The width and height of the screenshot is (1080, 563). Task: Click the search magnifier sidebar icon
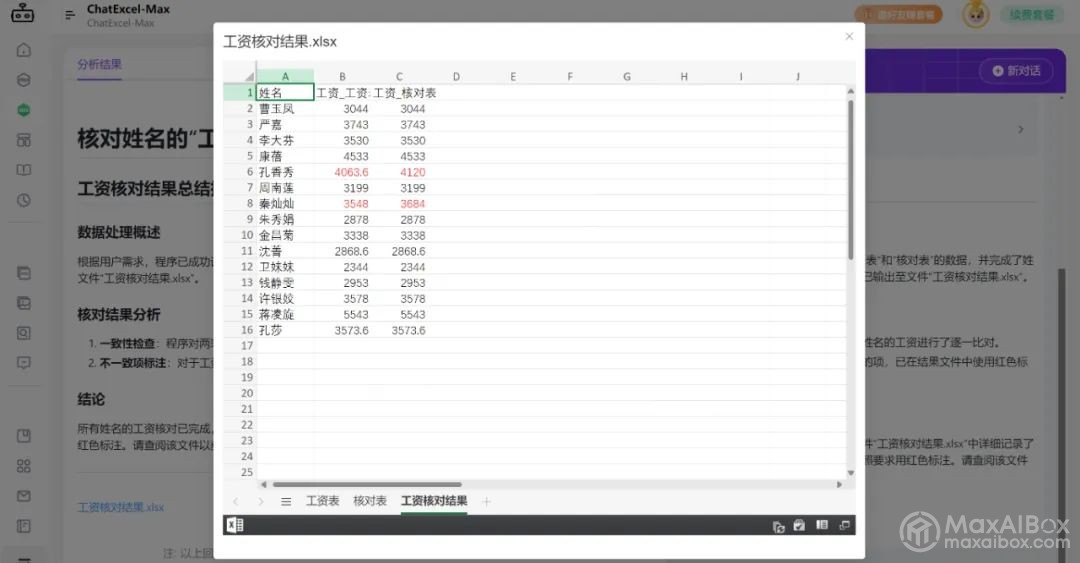pyautogui.click(x=23, y=333)
